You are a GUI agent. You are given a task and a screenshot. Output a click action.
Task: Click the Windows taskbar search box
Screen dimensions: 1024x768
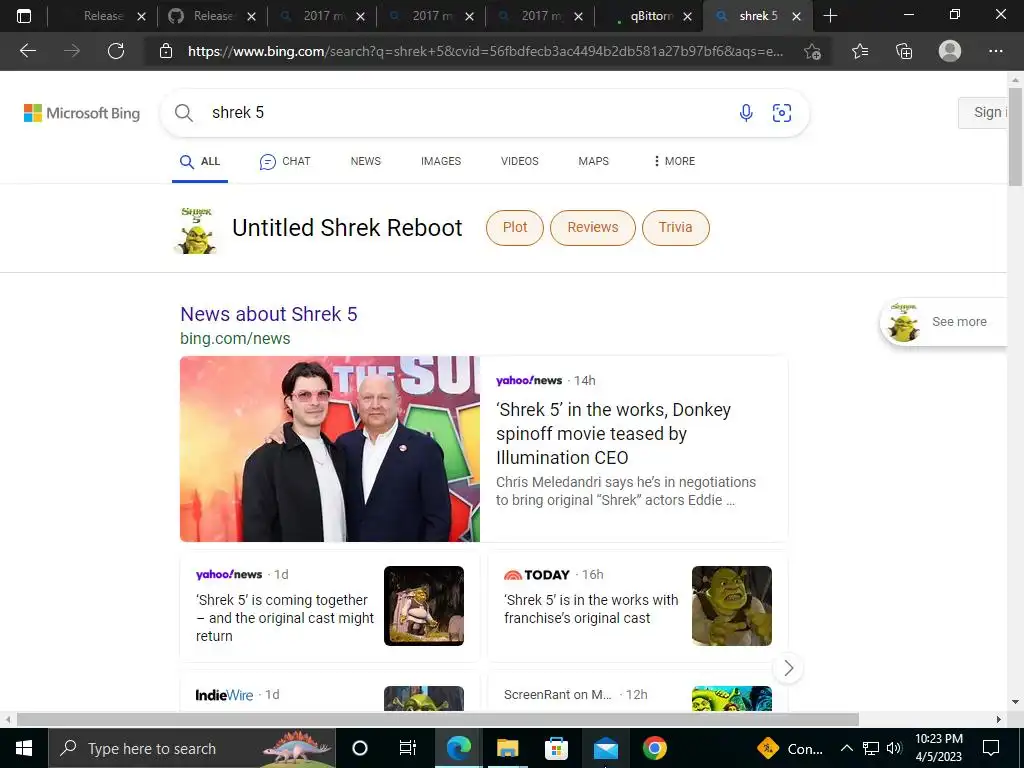point(192,748)
